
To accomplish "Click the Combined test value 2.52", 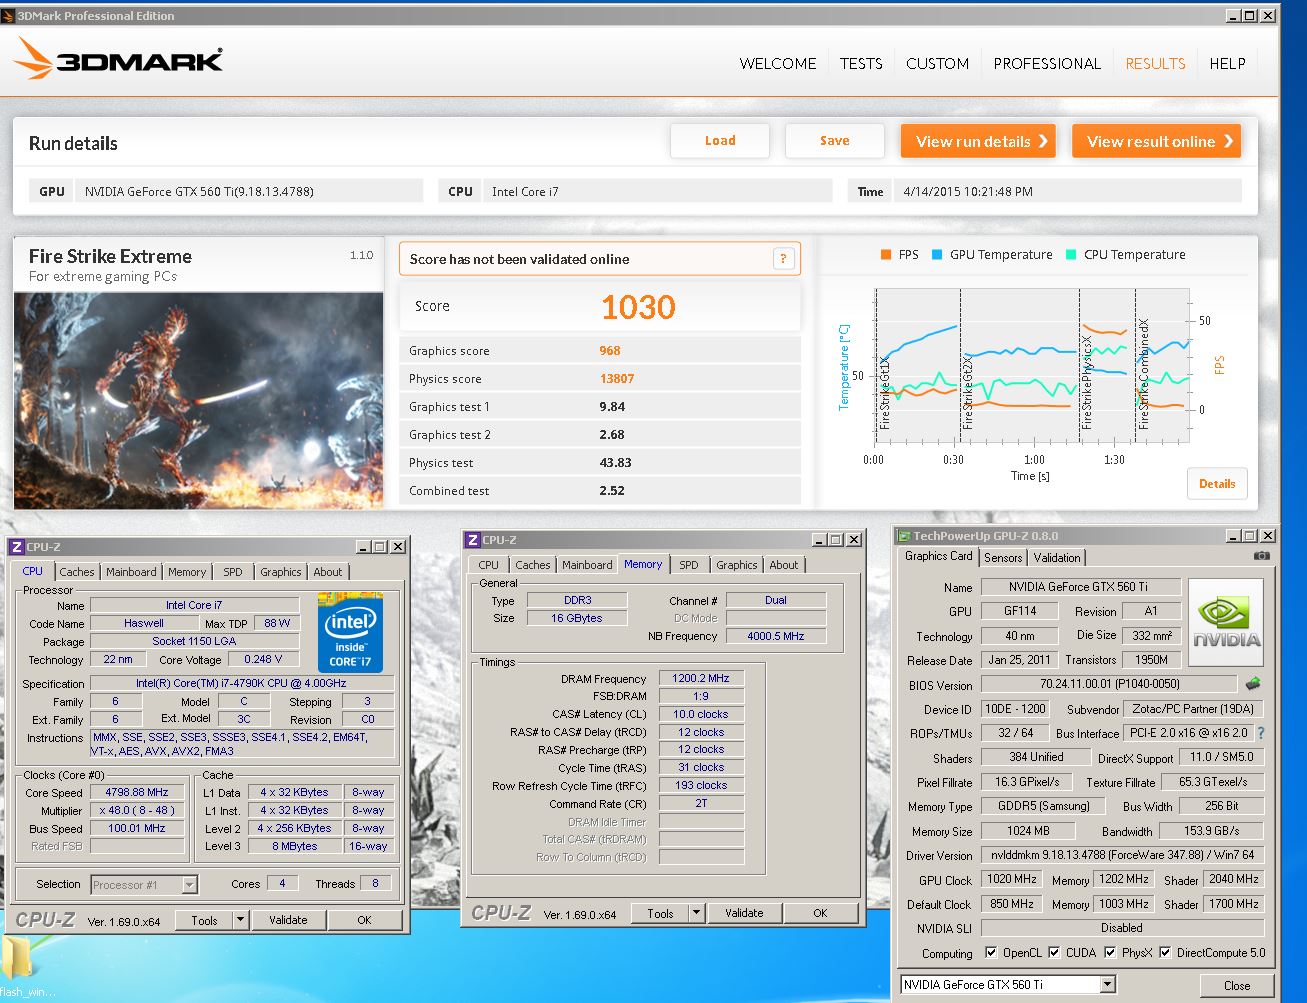I will point(612,491).
